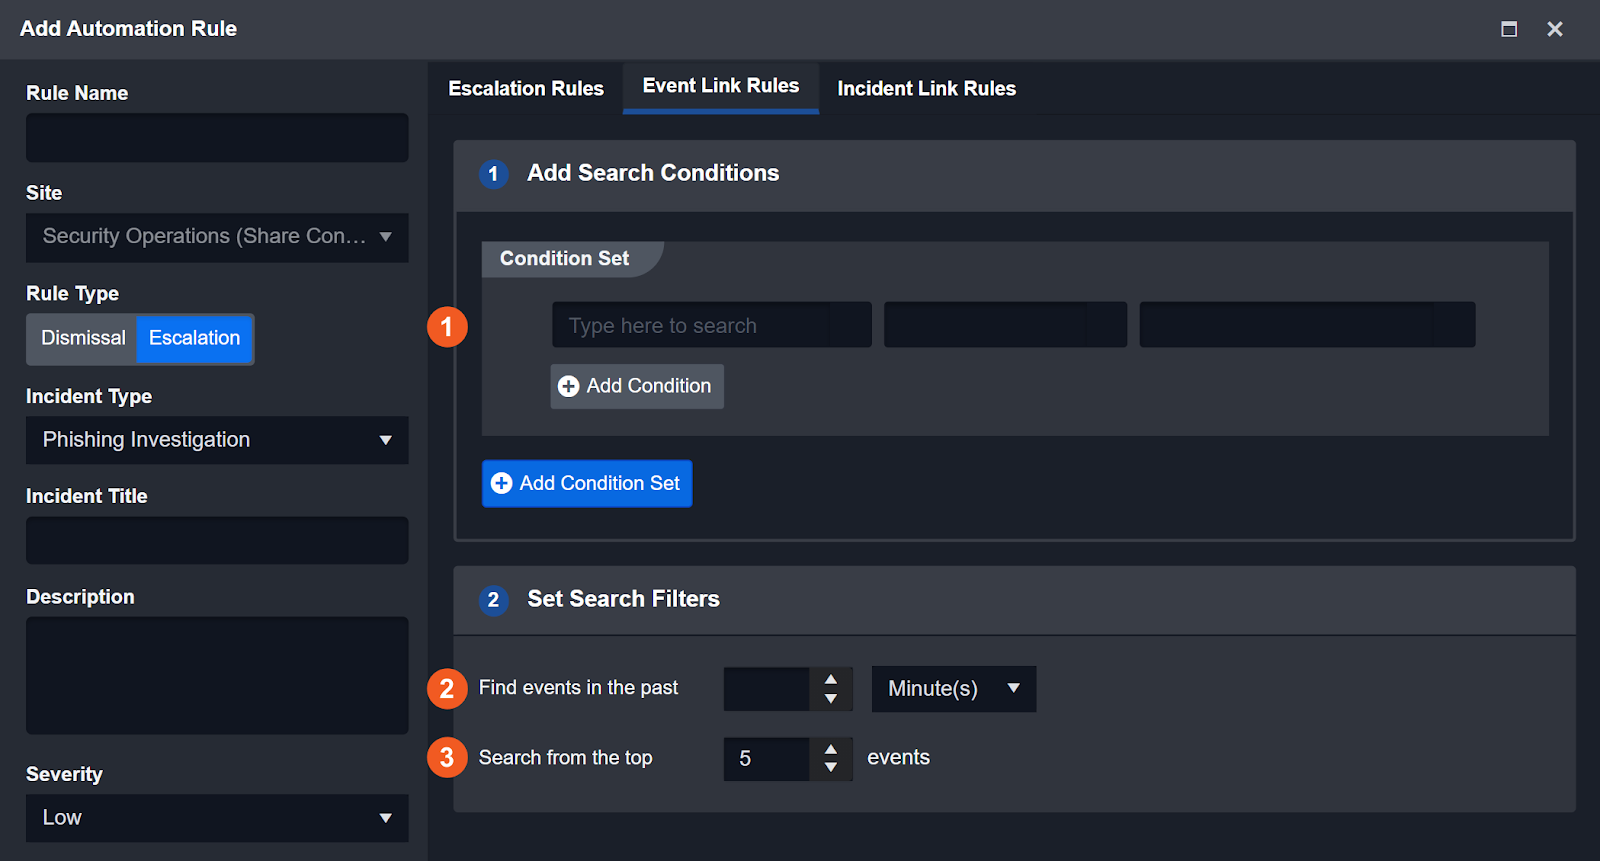Maximize the Add Automation Rule dialog
Viewport: 1600px width, 861px height.
pyautogui.click(x=1509, y=29)
